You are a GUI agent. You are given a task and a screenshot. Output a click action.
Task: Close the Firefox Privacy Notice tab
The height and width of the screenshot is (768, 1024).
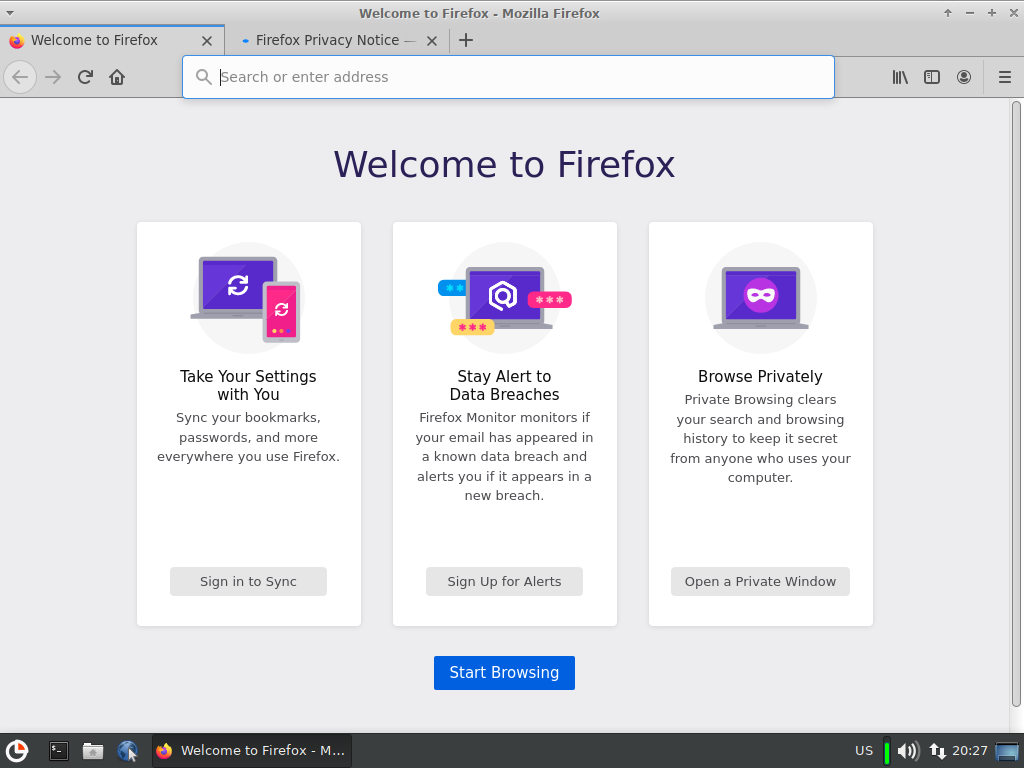[432, 41]
